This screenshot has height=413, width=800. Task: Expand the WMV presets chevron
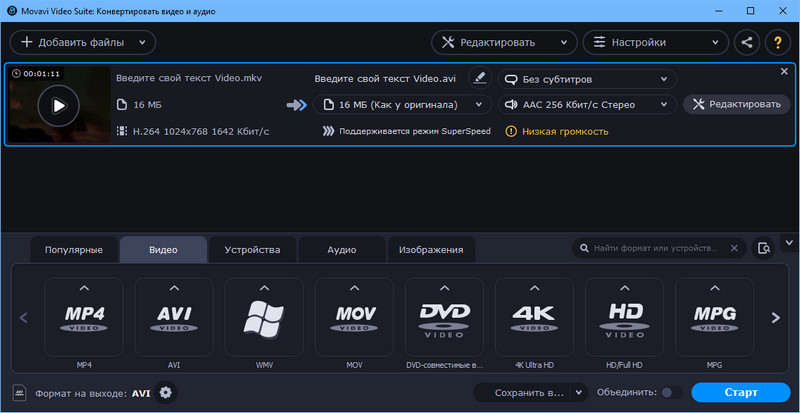click(x=264, y=288)
